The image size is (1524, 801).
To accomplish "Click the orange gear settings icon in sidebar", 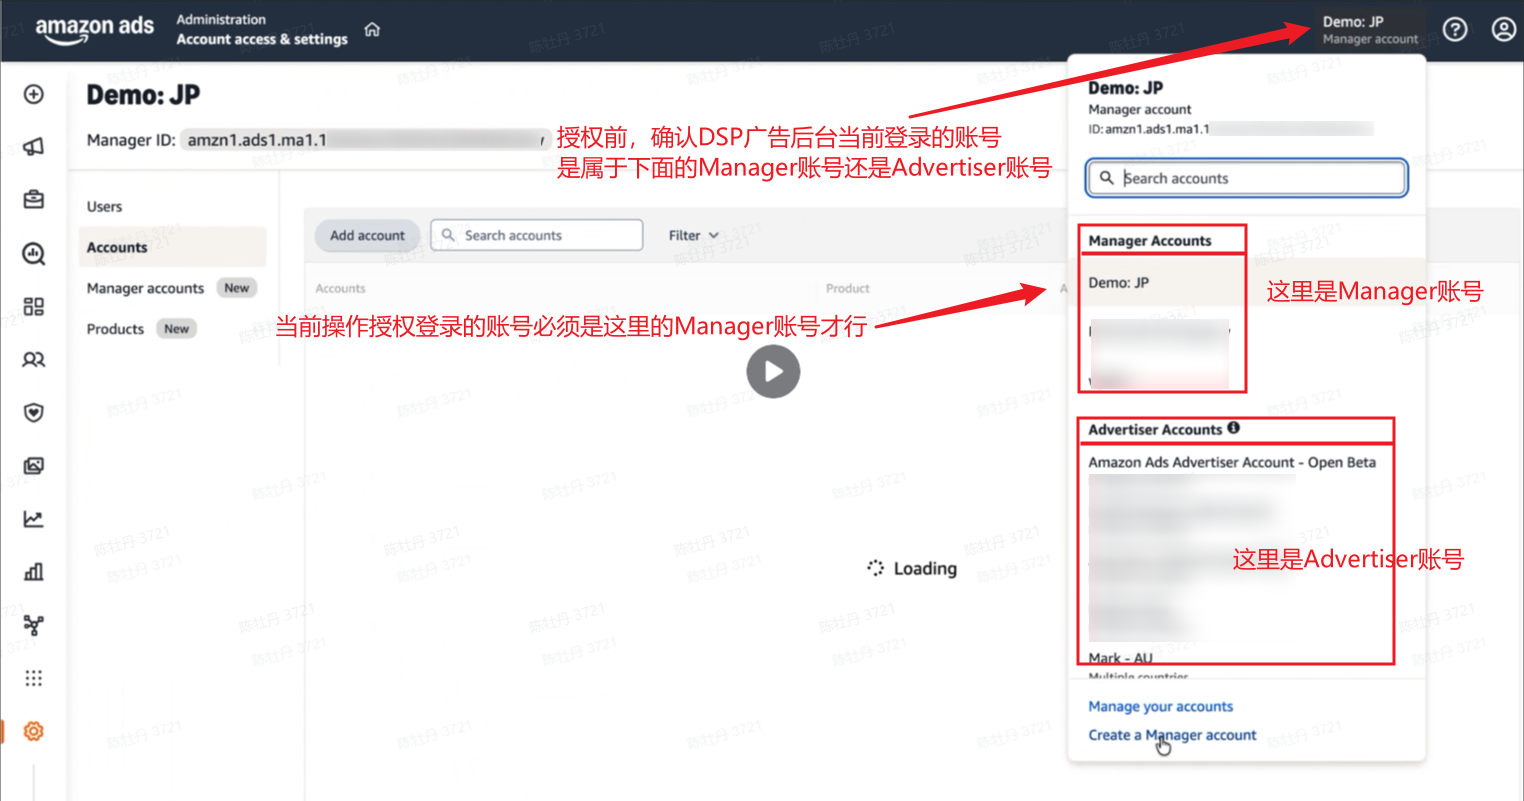I will tap(34, 731).
